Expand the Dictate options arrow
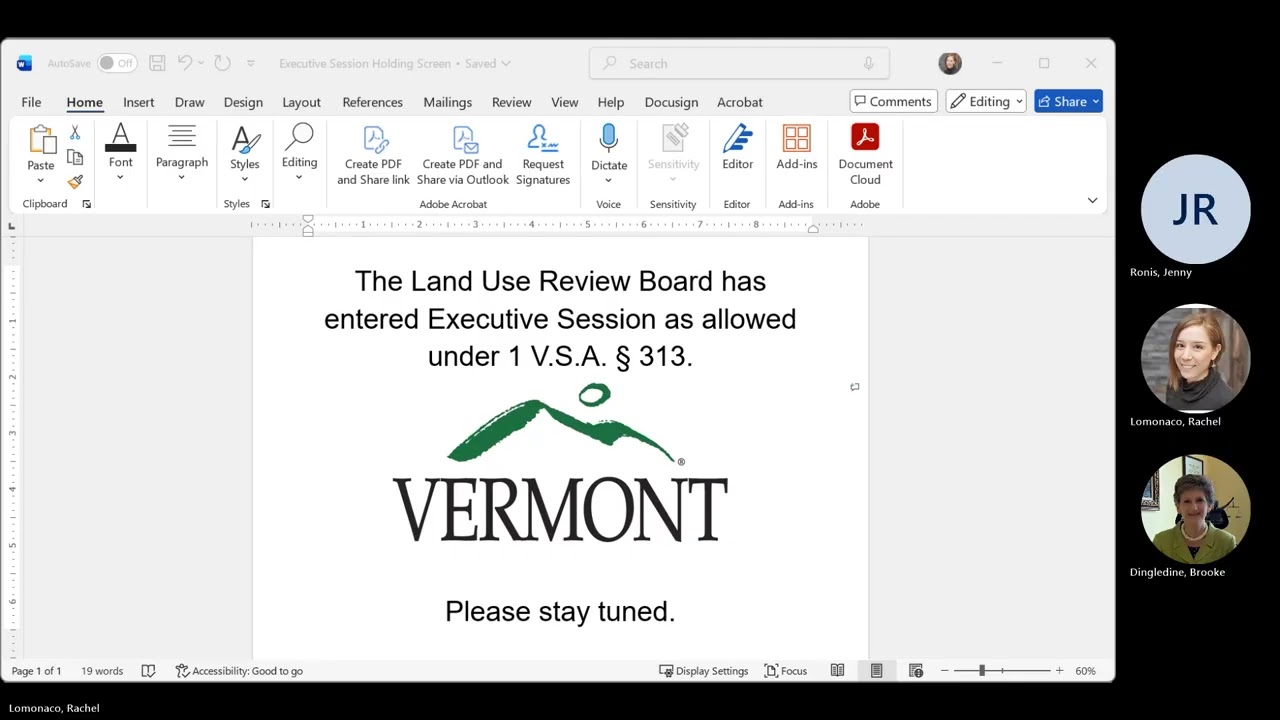1280x720 pixels. point(608,180)
